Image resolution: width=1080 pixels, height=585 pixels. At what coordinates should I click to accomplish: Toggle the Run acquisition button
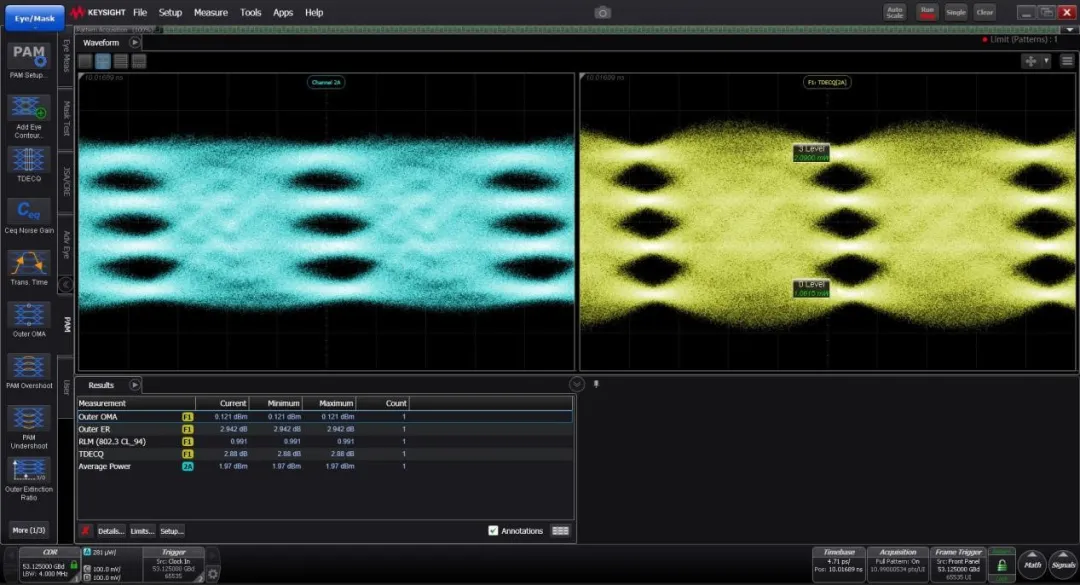(927, 12)
